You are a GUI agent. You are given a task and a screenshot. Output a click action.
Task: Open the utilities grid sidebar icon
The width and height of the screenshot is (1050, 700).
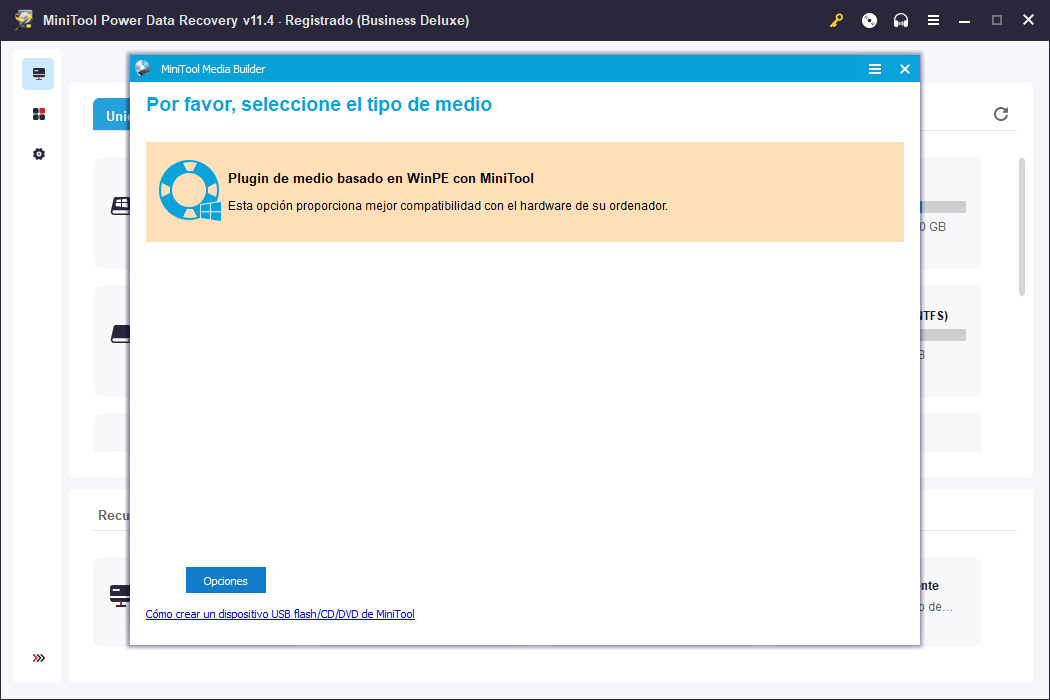coord(39,114)
